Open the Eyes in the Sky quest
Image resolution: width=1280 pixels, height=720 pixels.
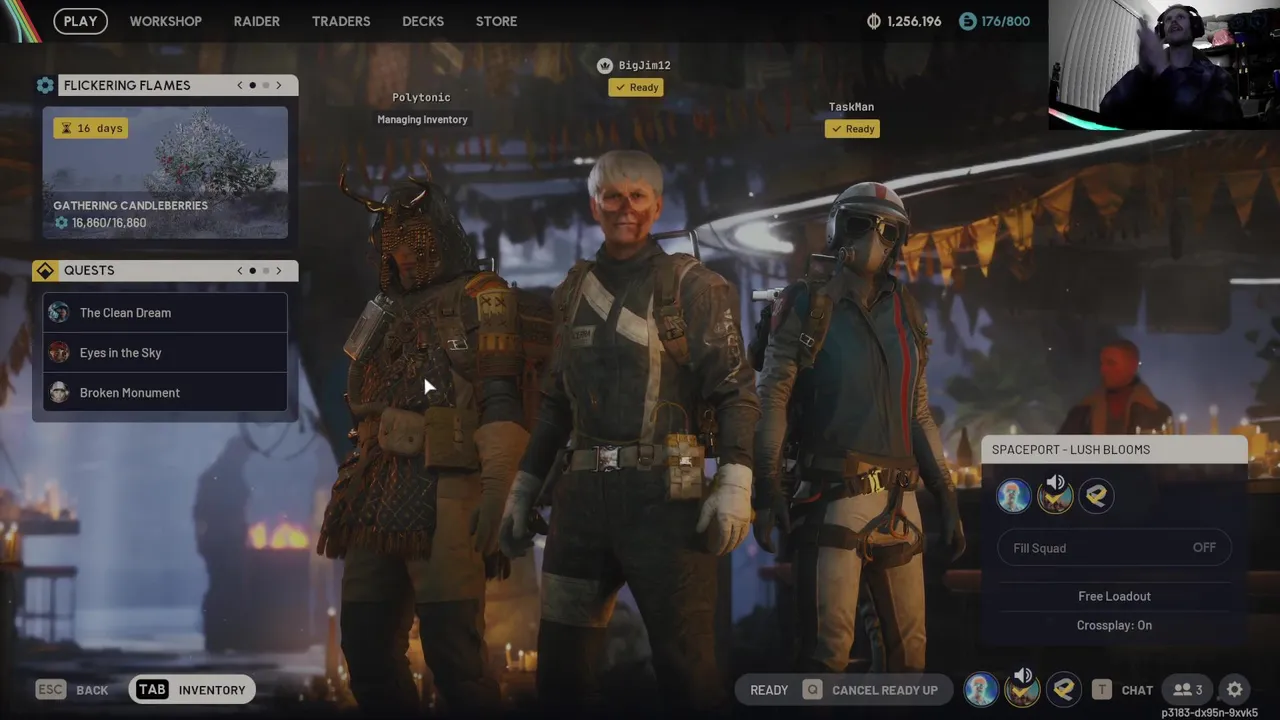coord(165,352)
